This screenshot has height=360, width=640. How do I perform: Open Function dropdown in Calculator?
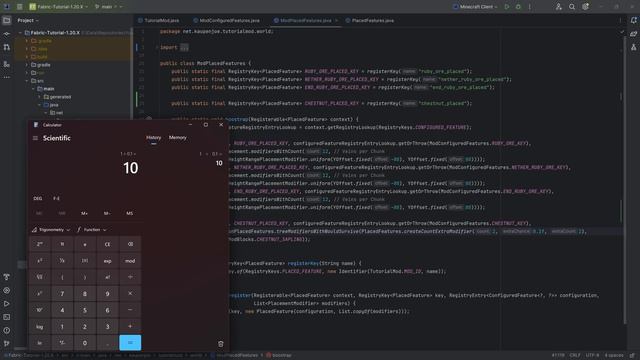tap(91, 230)
